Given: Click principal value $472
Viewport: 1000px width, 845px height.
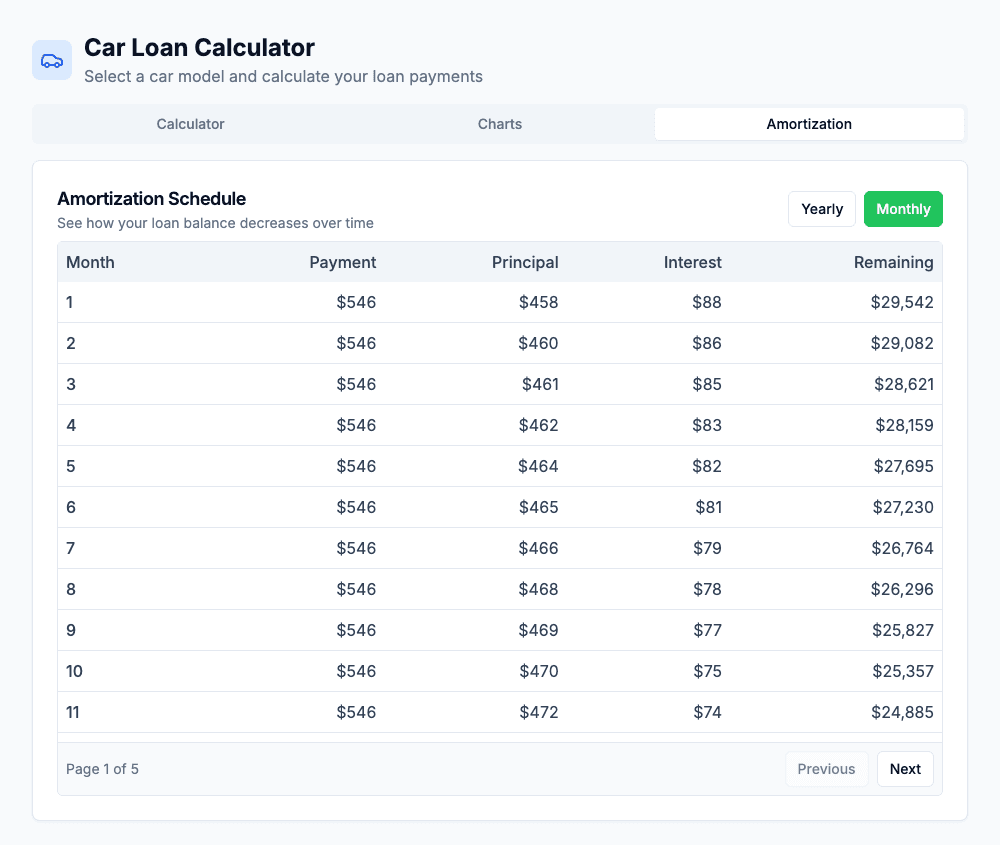Looking at the screenshot, I should tap(539, 712).
